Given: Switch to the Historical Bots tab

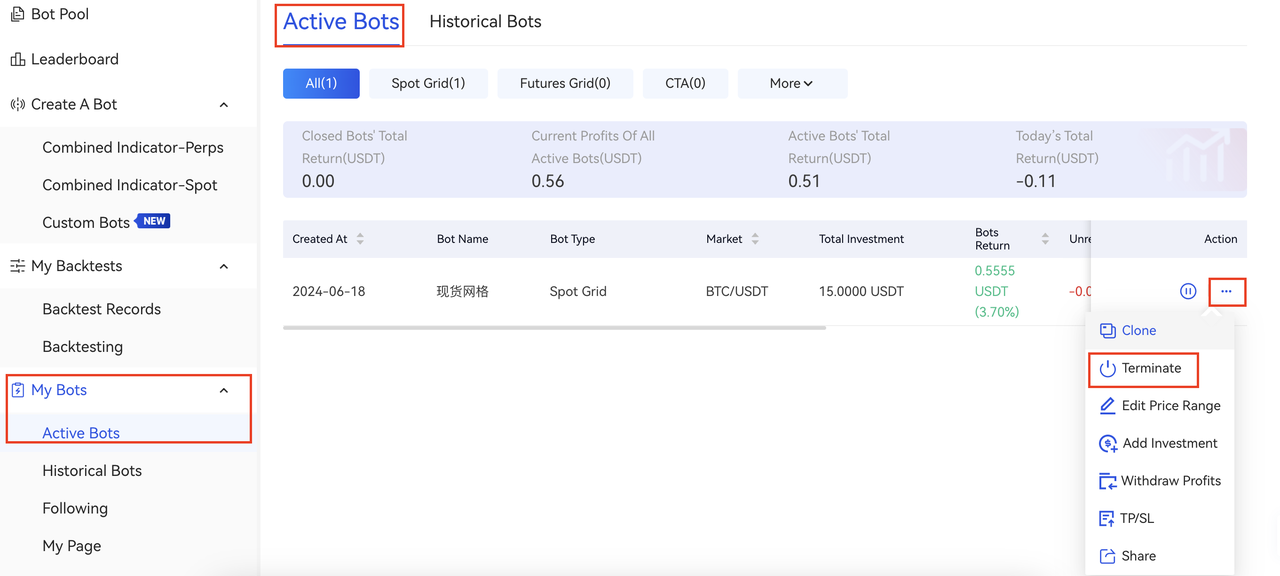Looking at the screenshot, I should click(485, 22).
